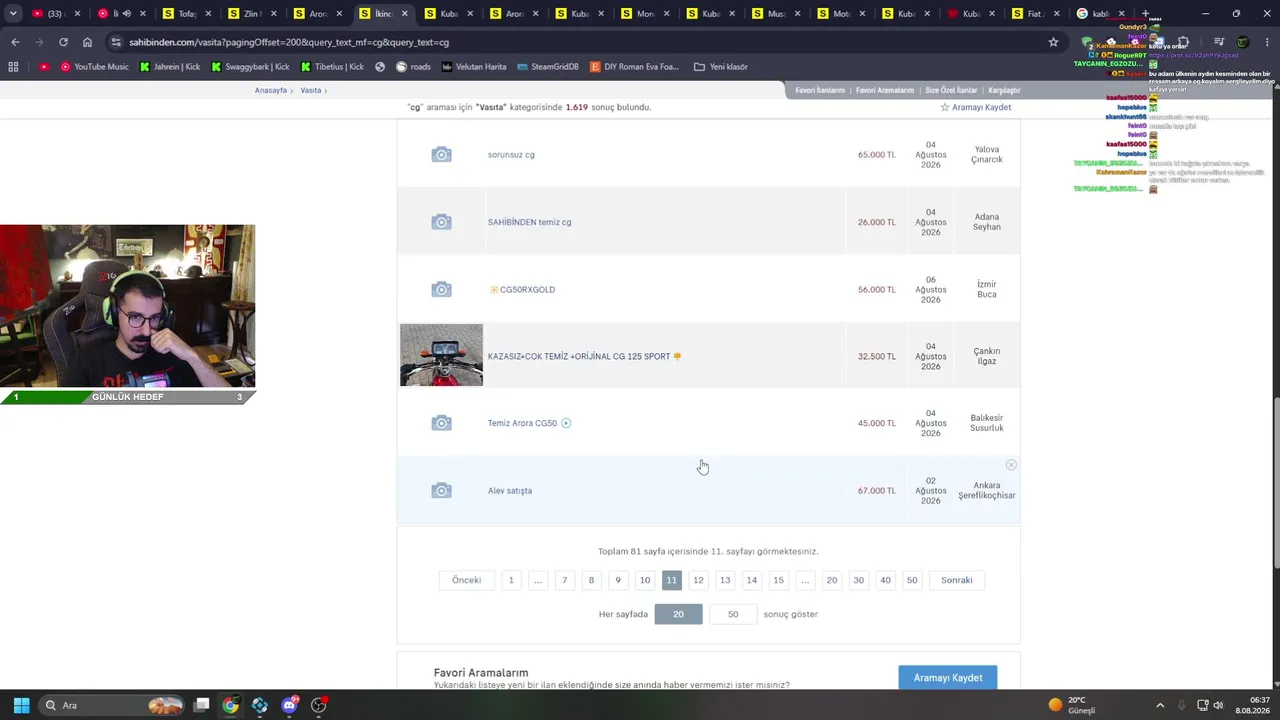Bookmark this page with the star icon
The width and height of the screenshot is (1280, 720).
pos(1053,42)
